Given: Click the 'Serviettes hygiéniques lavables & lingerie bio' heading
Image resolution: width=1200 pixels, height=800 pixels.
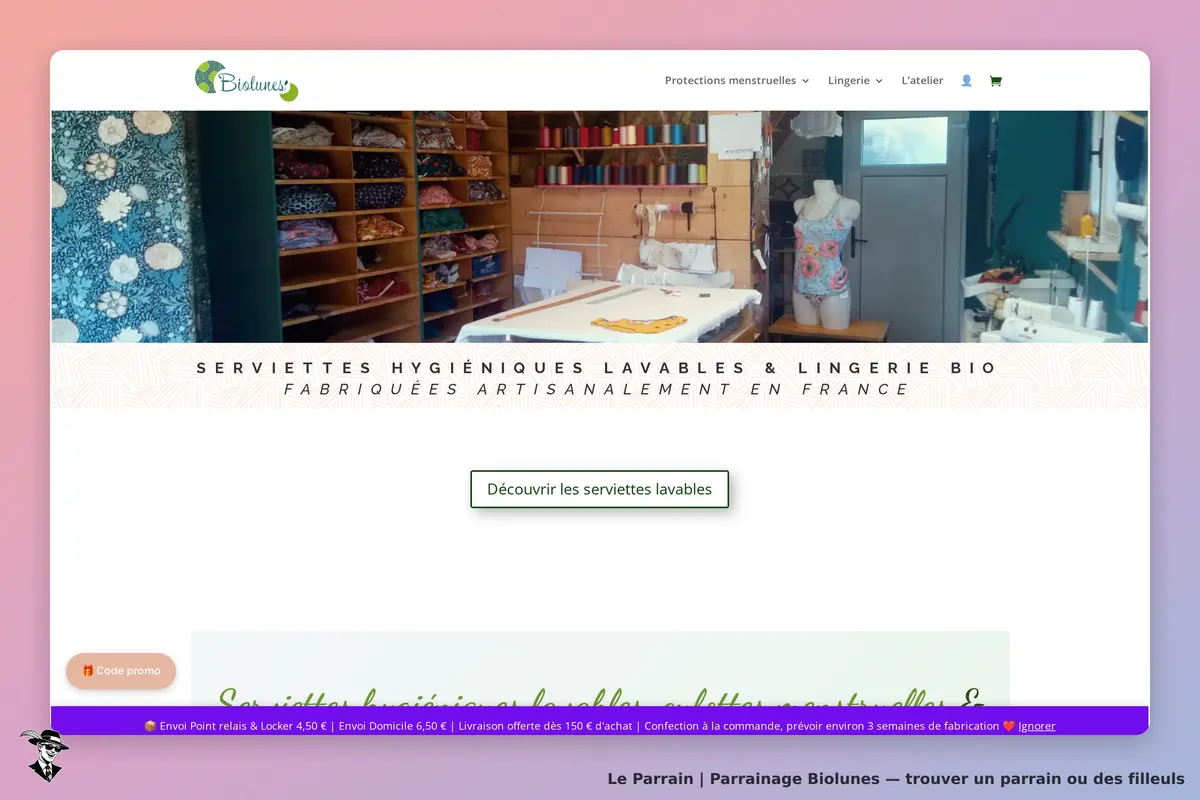Looking at the screenshot, I should [x=597, y=368].
